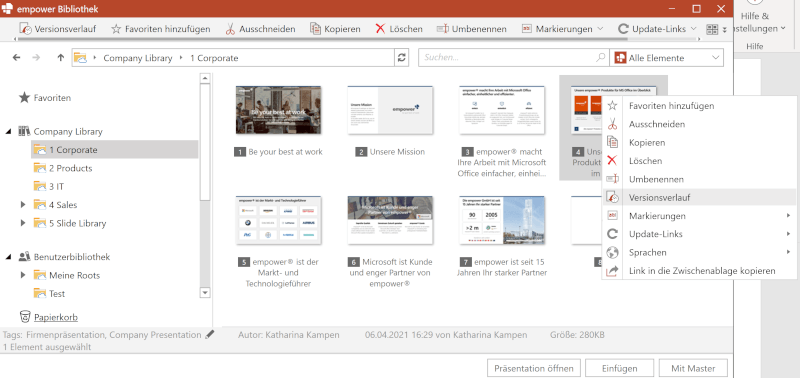Expand the 5 Slide Library folder

(22, 223)
